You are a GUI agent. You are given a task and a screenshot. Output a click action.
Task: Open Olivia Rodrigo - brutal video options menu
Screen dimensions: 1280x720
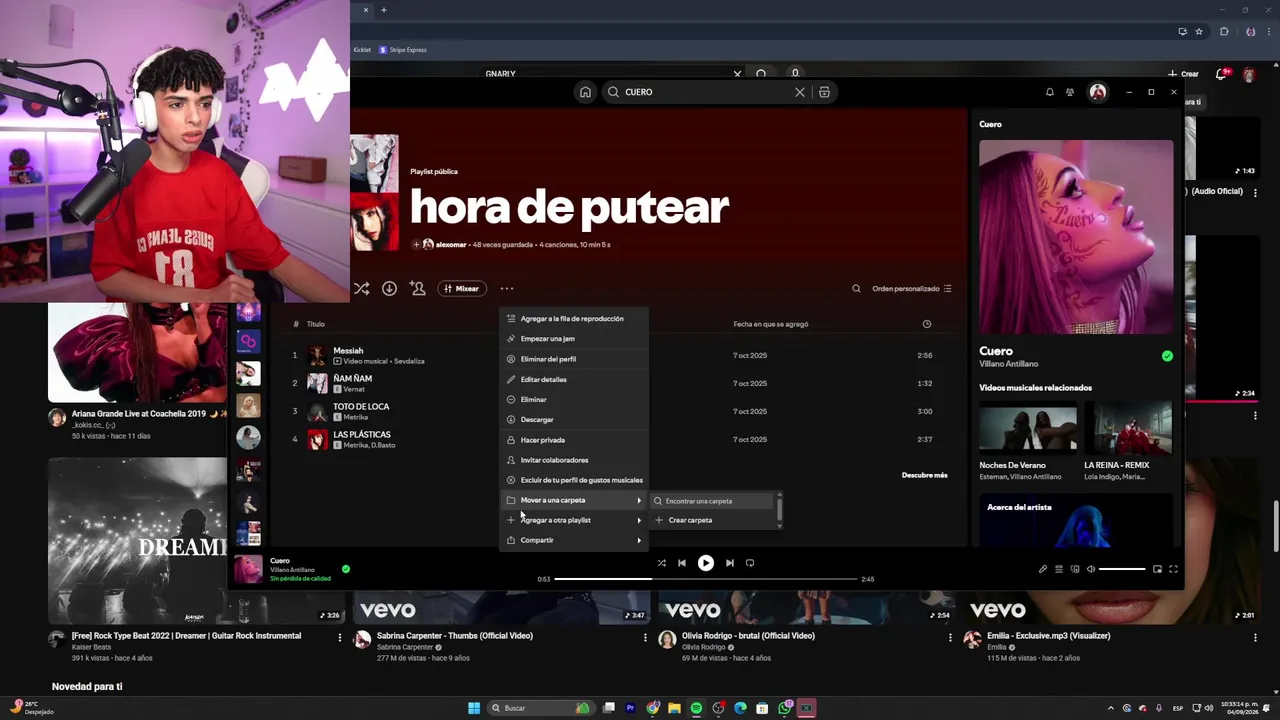point(950,637)
